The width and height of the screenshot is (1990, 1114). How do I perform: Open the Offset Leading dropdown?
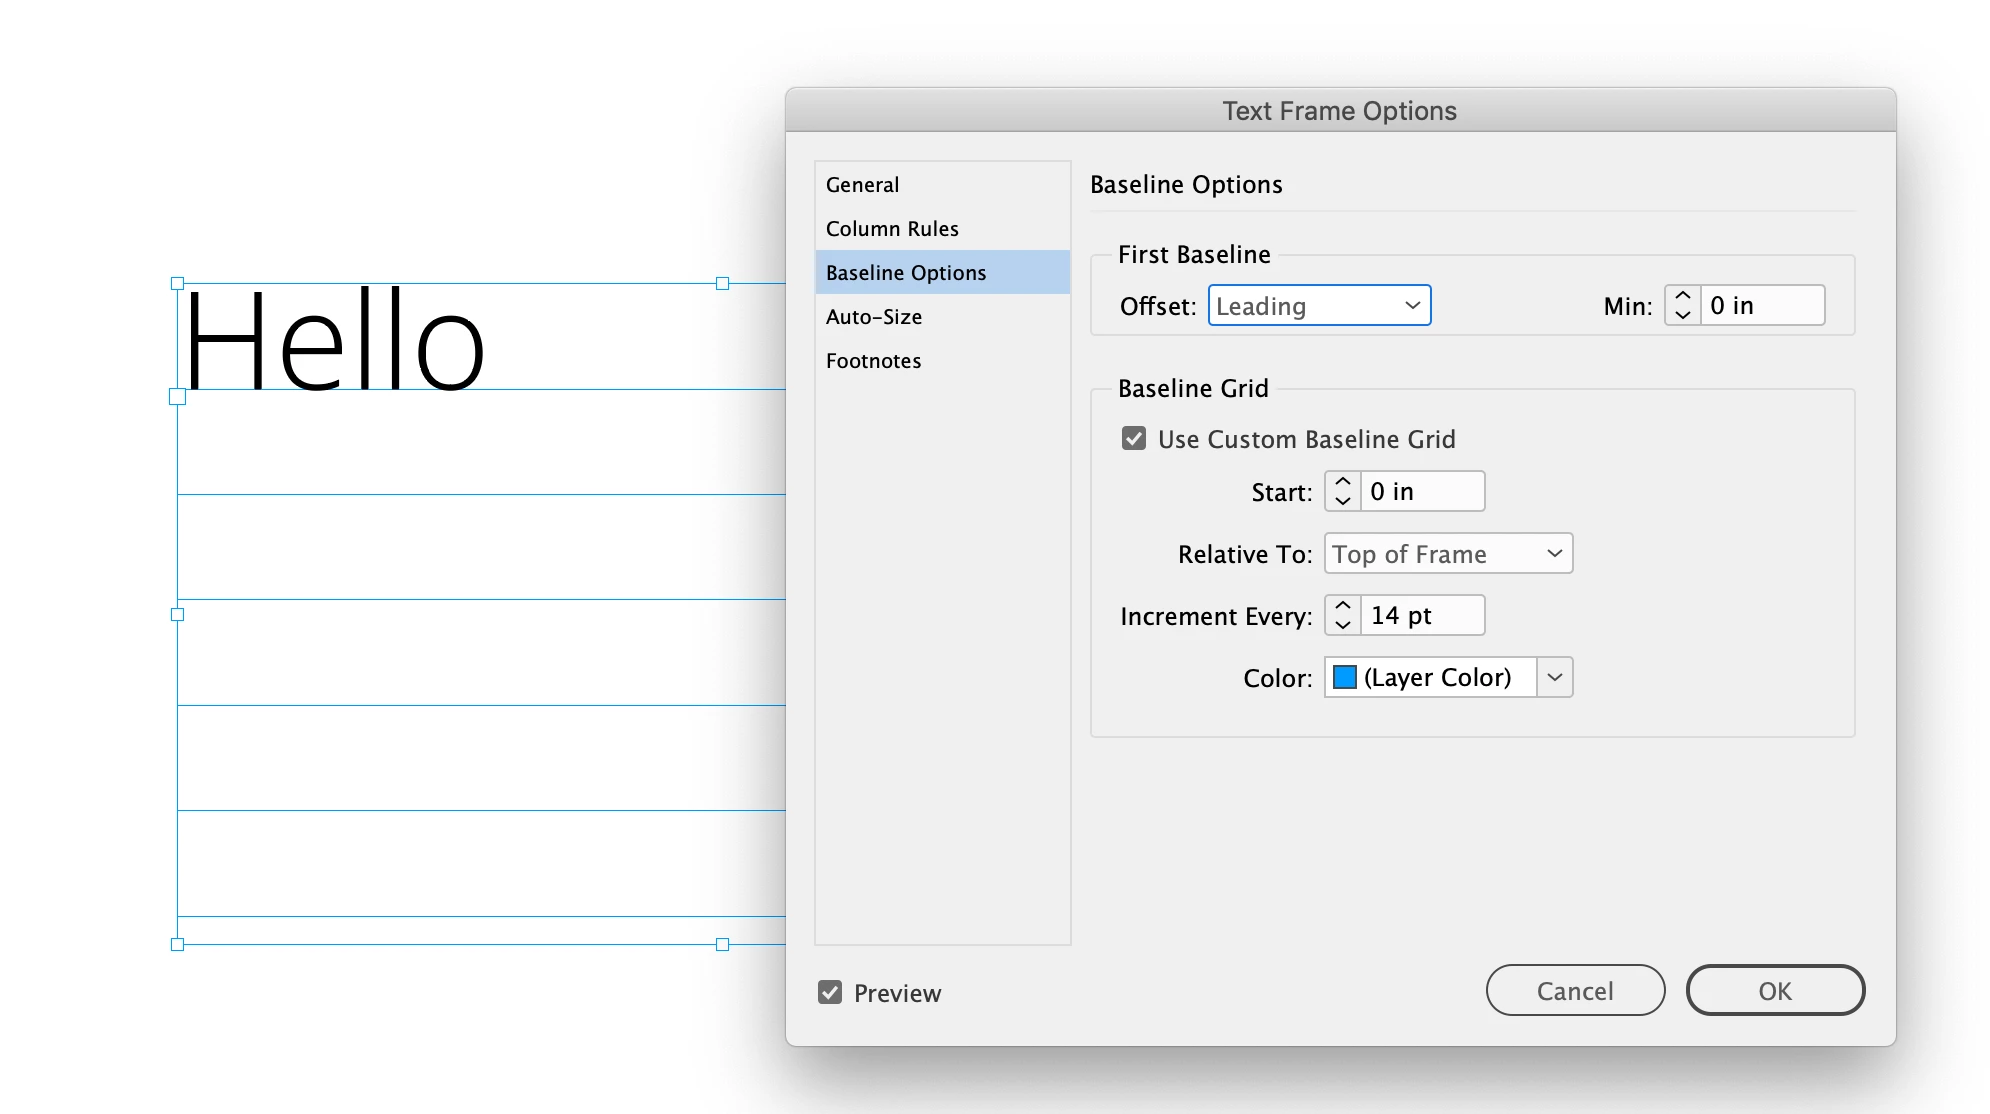pyautogui.click(x=1319, y=306)
